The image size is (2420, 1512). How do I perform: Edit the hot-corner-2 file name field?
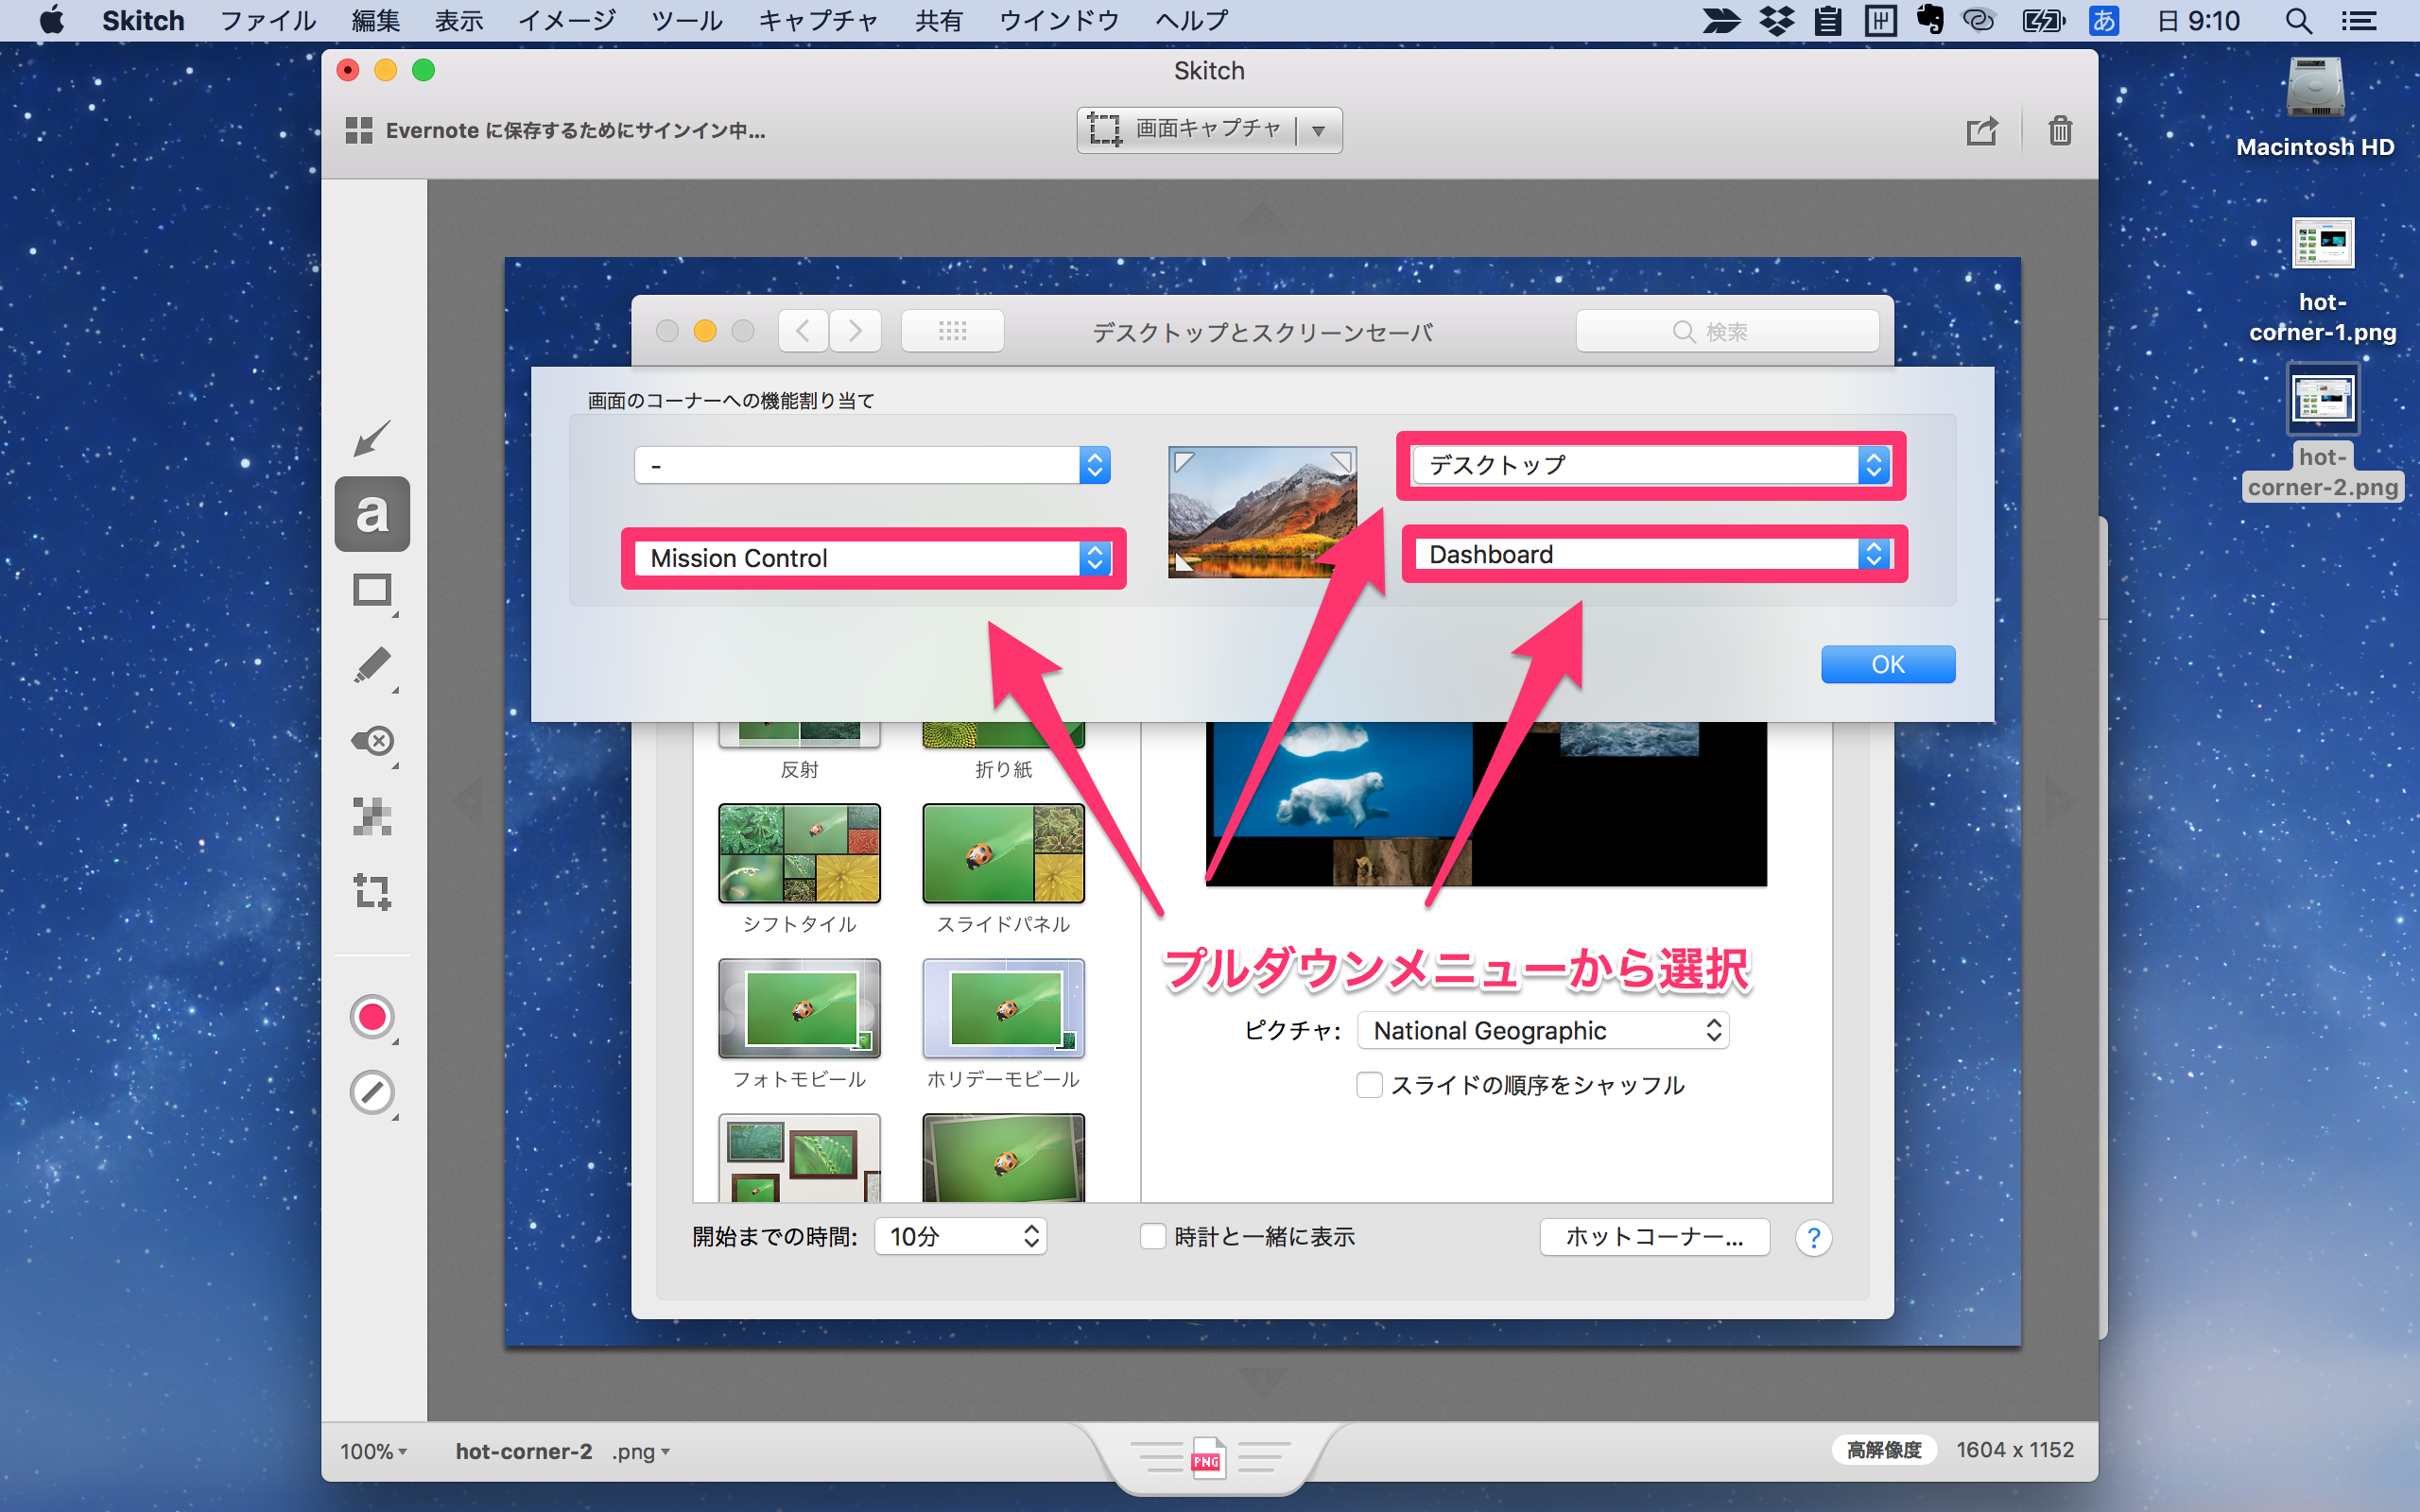pyautogui.click(x=524, y=1451)
